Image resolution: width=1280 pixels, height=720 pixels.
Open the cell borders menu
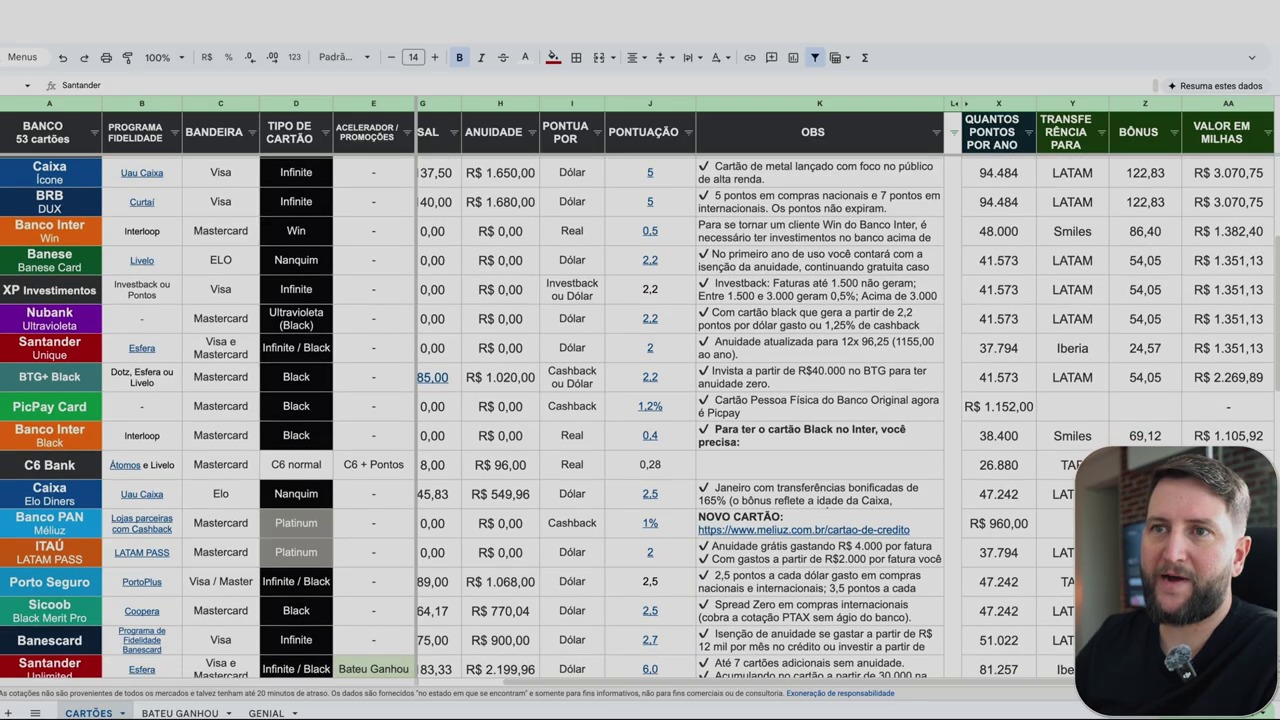[x=576, y=58]
